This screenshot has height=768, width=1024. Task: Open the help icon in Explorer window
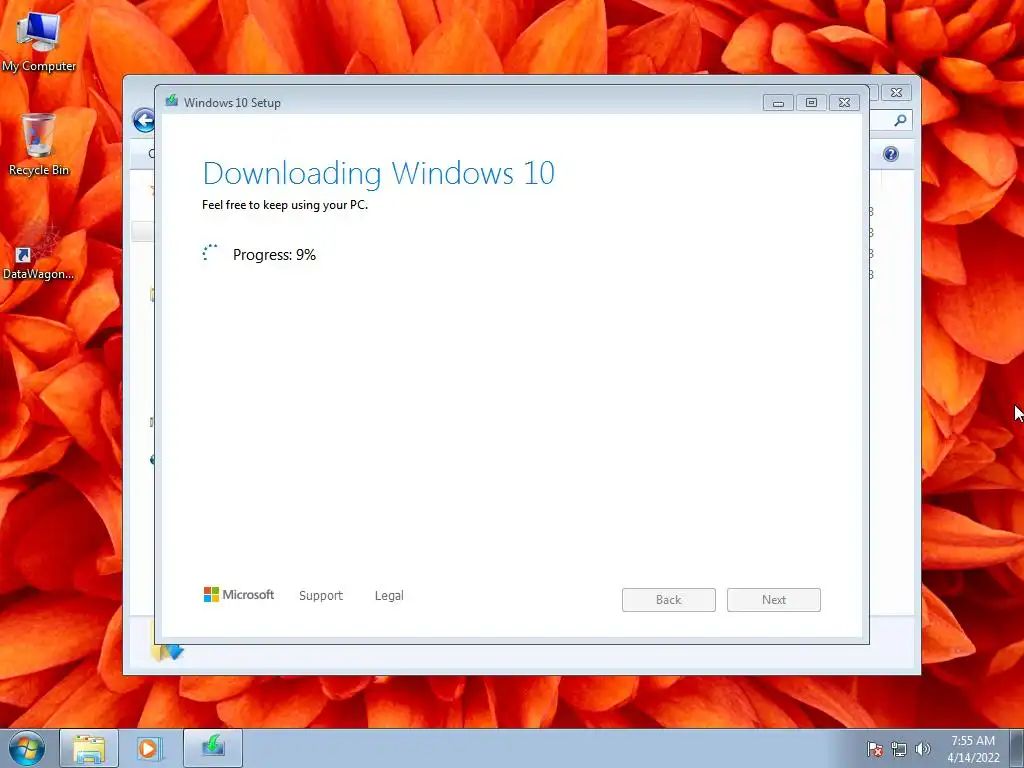(x=891, y=154)
